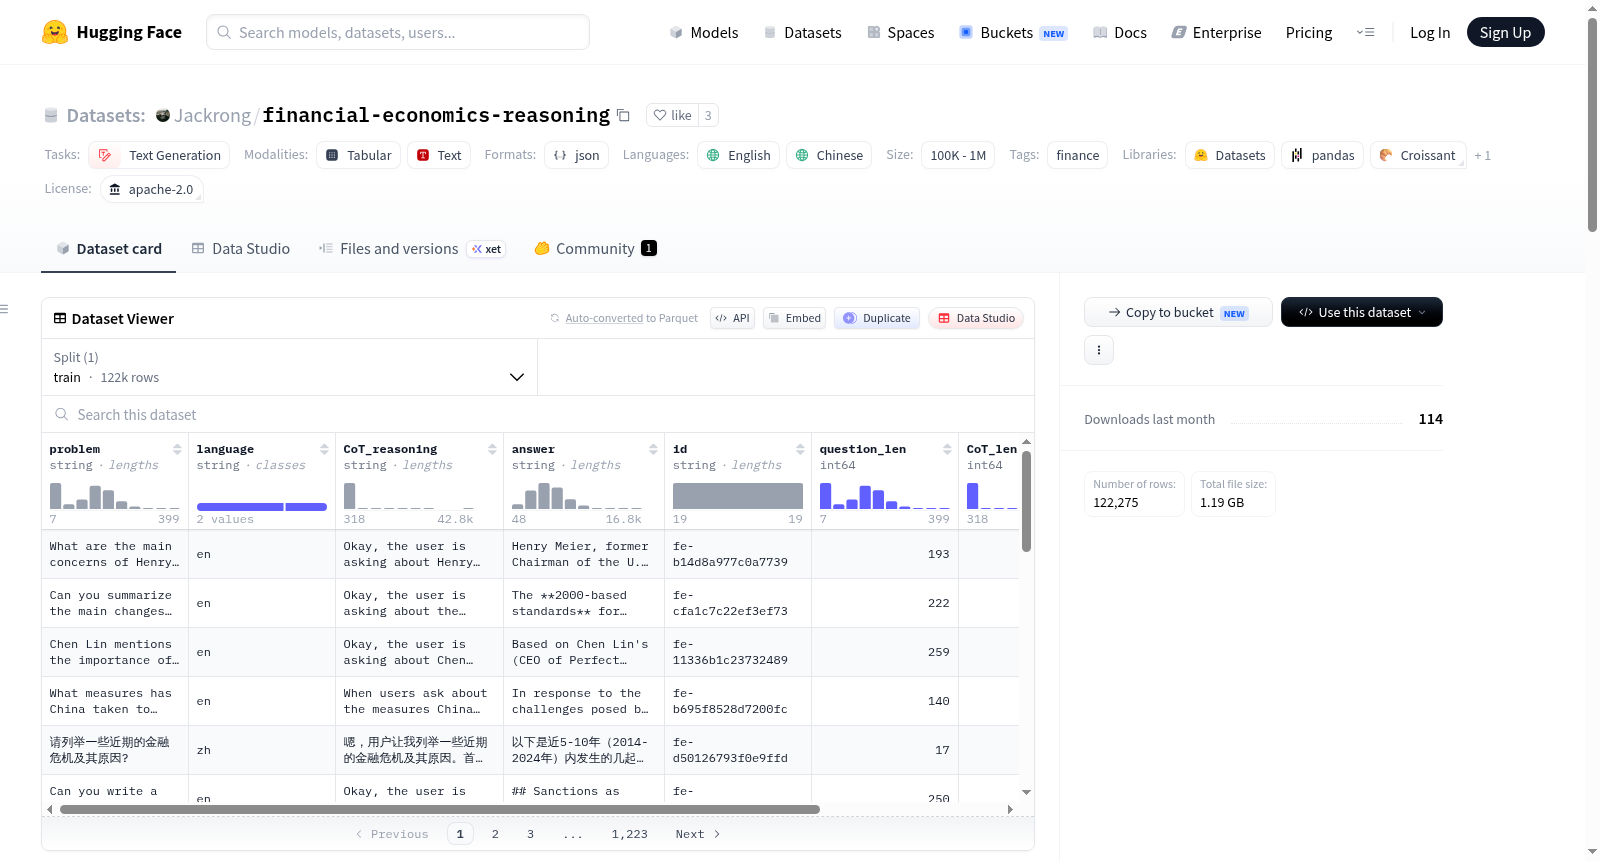Image resolution: width=1600 pixels, height=861 pixels.
Task: Sort the CoT_reasoning column using its arrows
Action: click(x=492, y=449)
